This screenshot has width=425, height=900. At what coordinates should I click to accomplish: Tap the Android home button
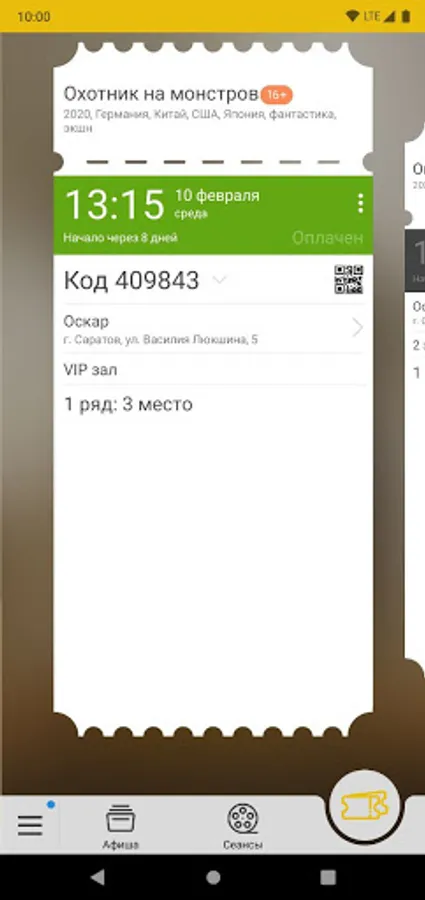coord(213,876)
